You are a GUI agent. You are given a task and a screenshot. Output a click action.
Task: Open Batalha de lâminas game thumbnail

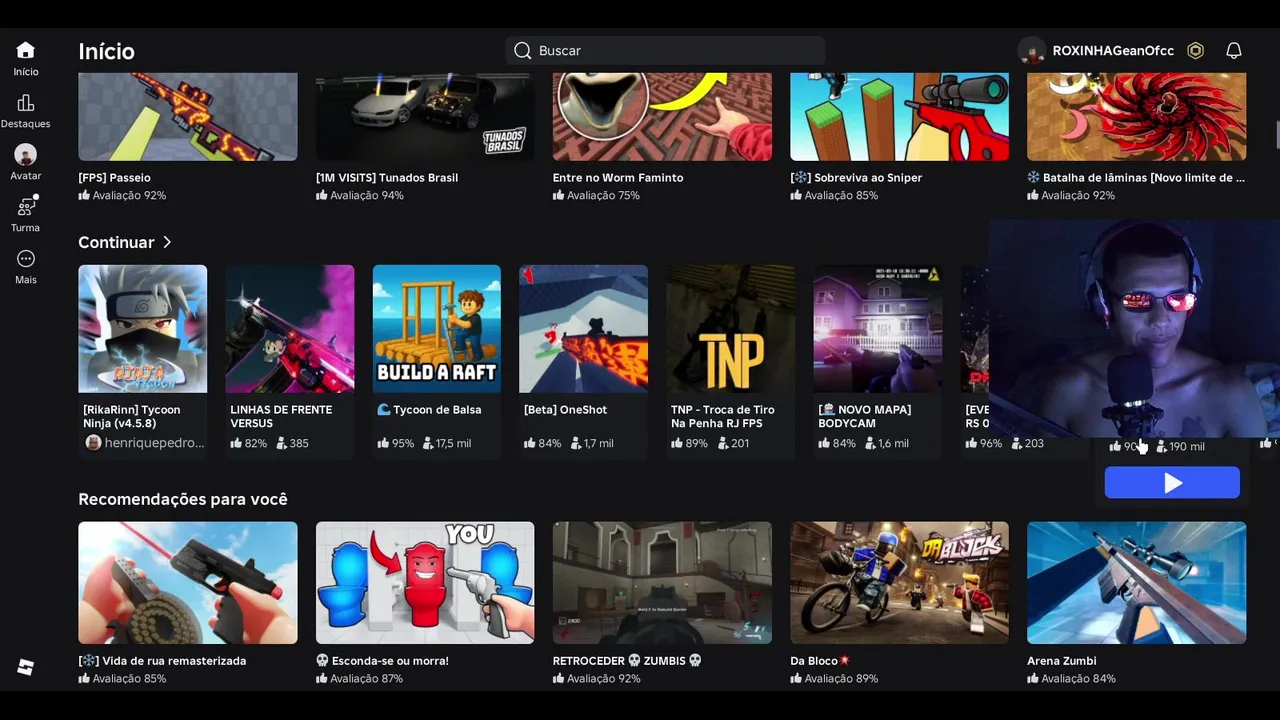point(1136,116)
